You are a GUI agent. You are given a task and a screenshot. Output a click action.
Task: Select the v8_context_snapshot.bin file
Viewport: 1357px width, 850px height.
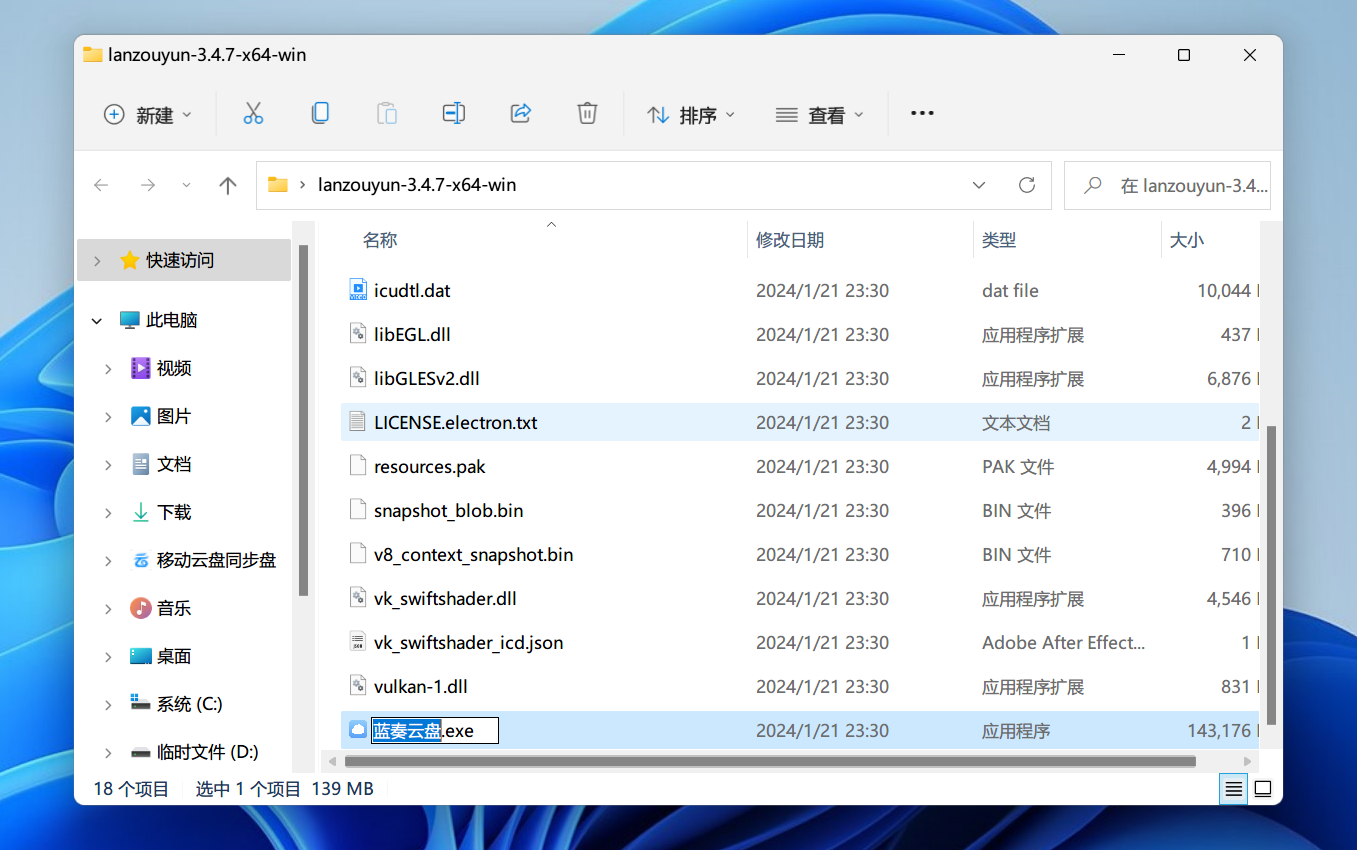pos(474,555)
